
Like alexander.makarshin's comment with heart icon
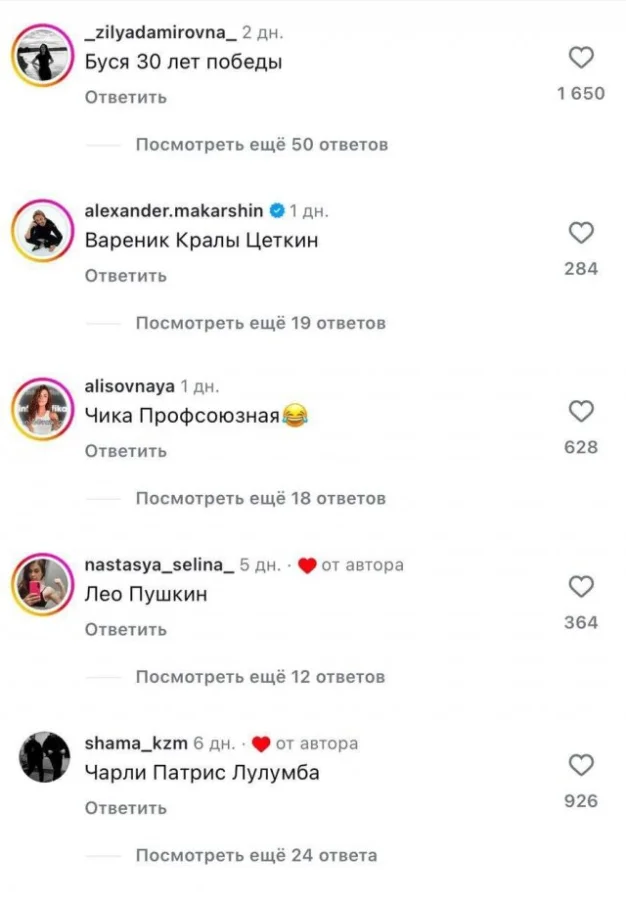click(x=581, y=233)
